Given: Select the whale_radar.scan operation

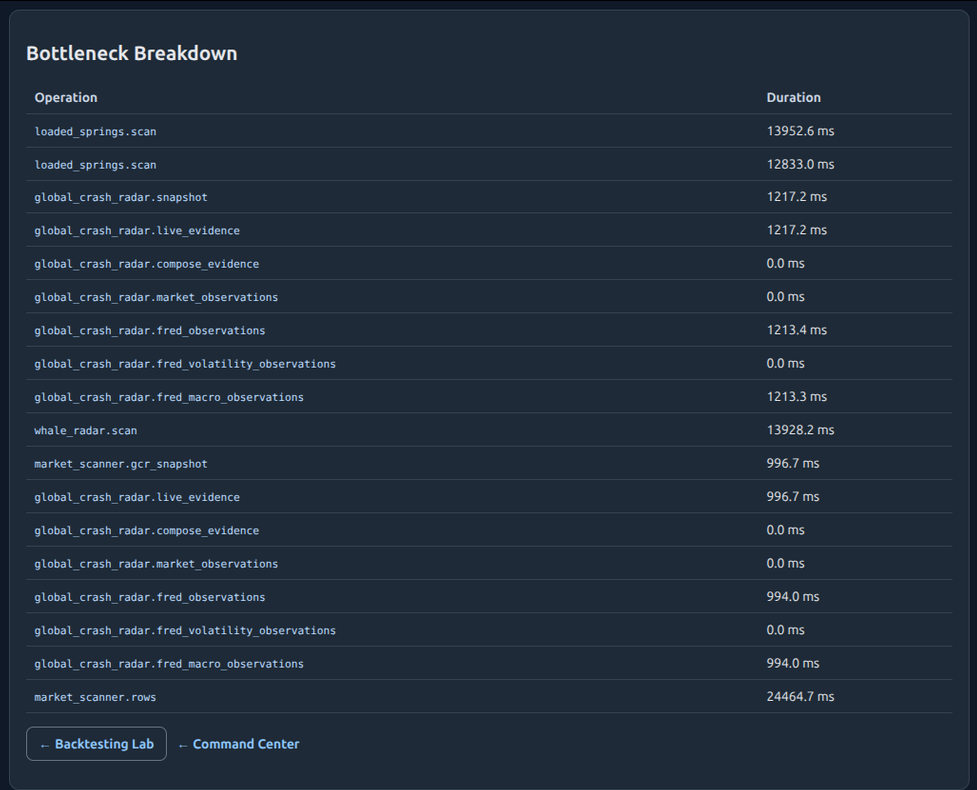Looking at the screenshot, I should [85, 430].
